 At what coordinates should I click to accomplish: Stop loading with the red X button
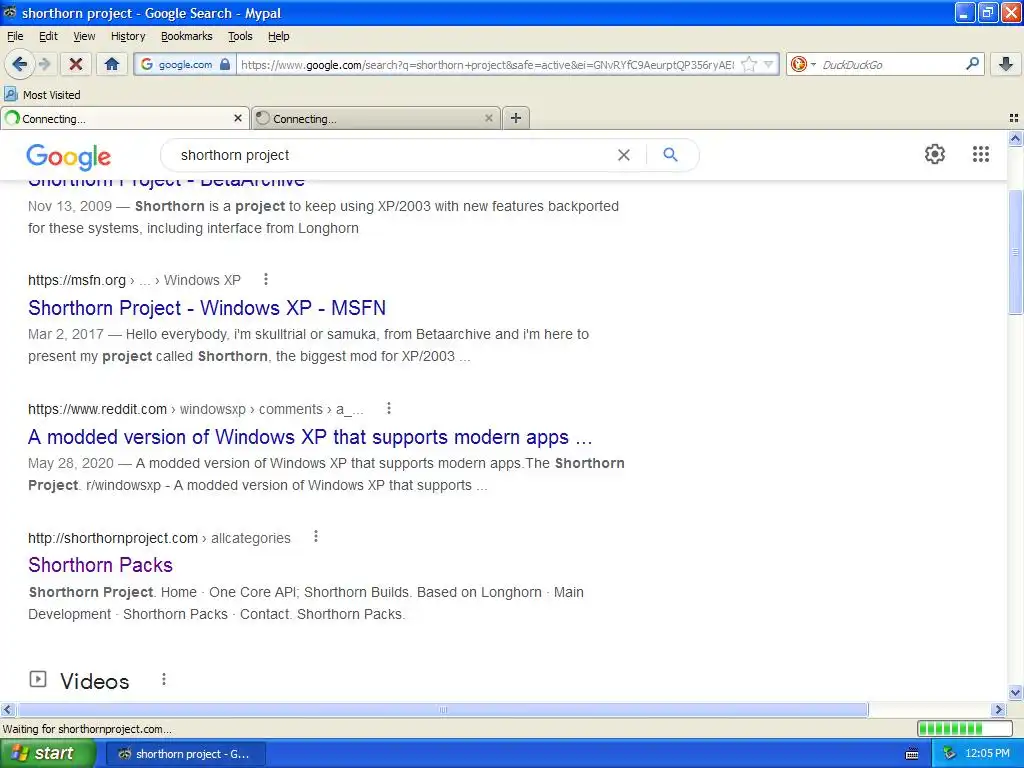point(76,64)
